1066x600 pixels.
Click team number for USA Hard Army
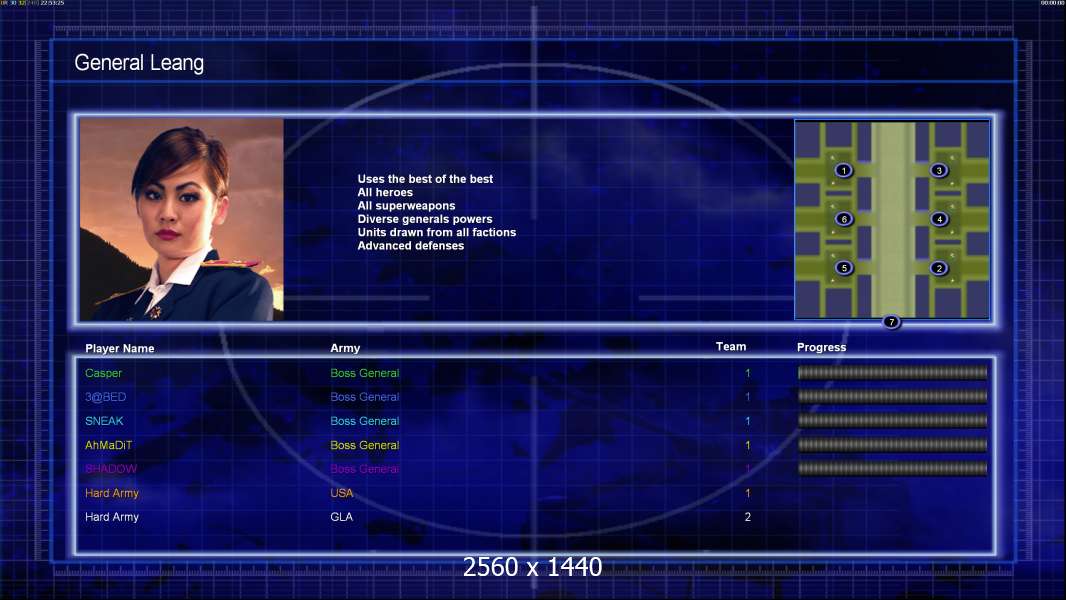point(747,493)
